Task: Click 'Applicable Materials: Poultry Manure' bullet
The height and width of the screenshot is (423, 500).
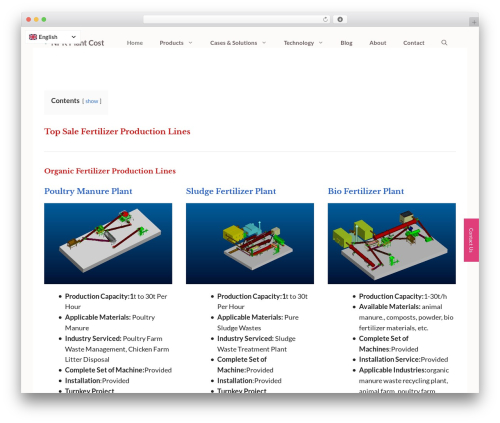Action: click(110, 323)
